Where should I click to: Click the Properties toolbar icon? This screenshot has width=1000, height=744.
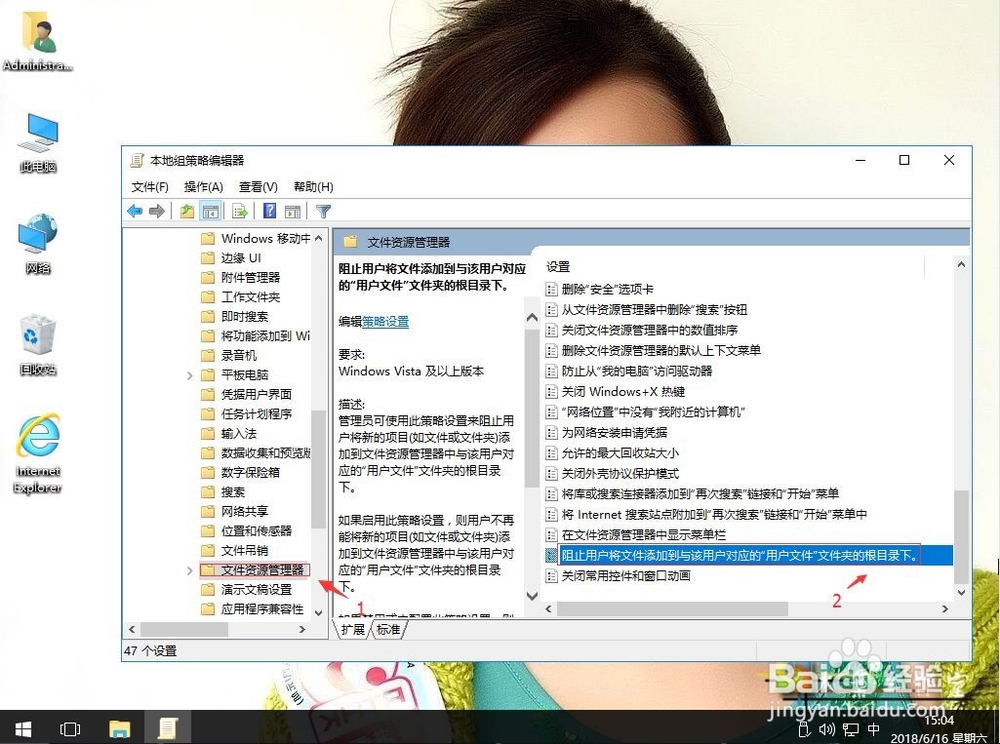(x=188, y=211)
